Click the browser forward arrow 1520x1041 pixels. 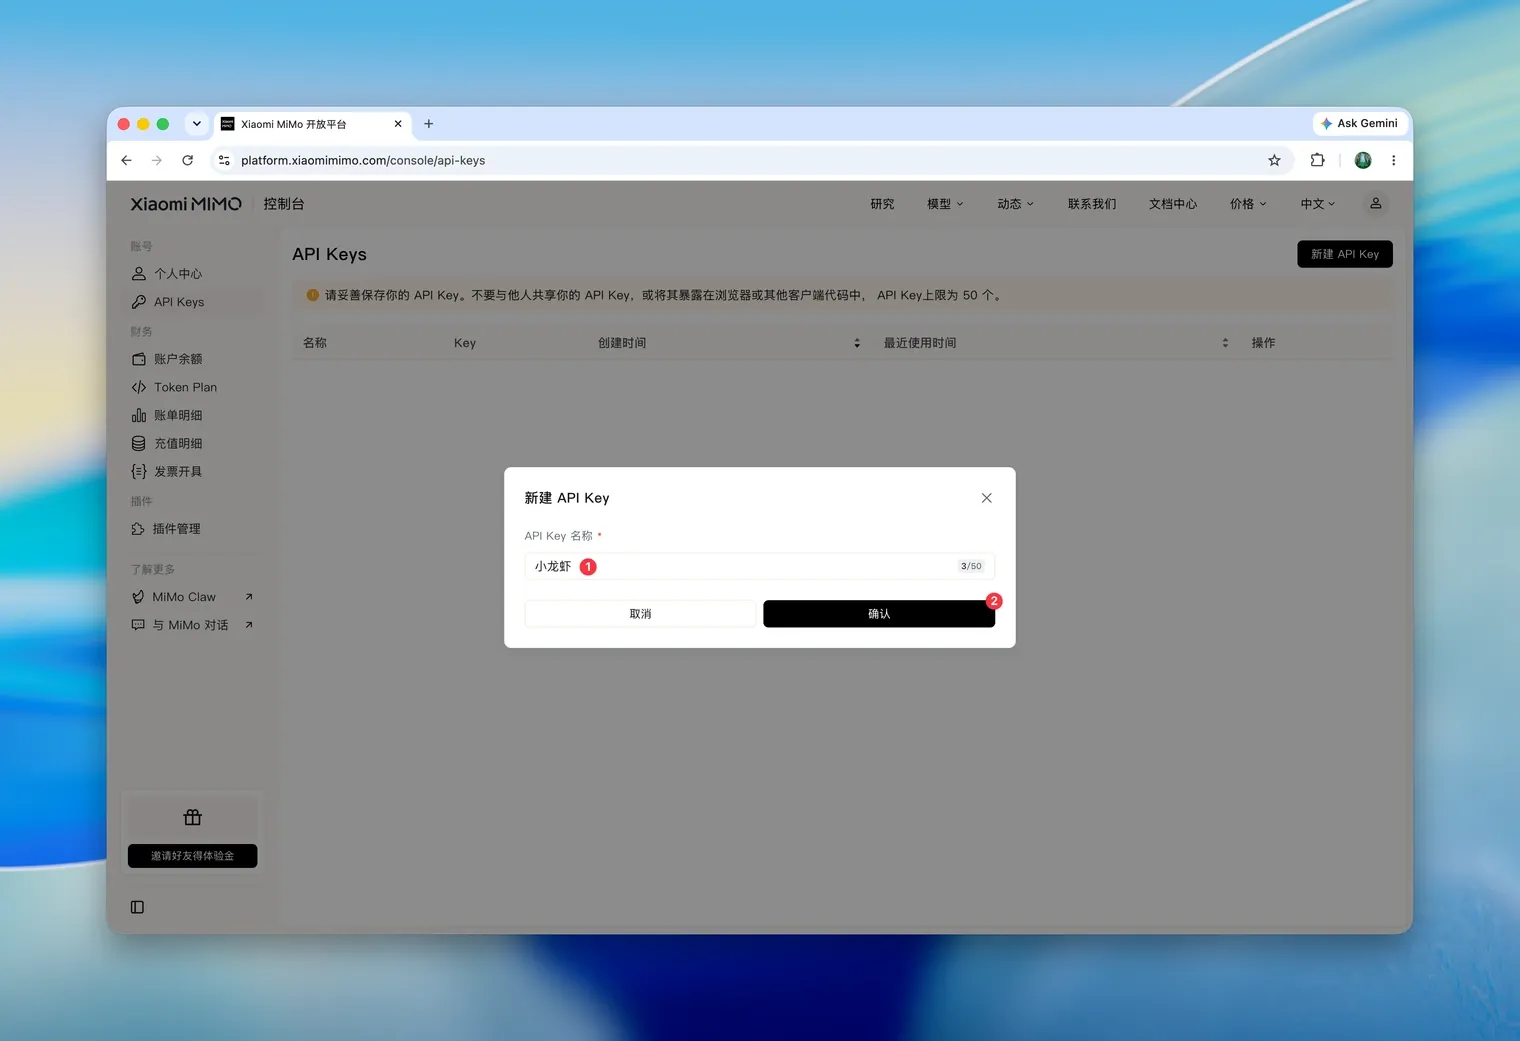click(157, 160)
